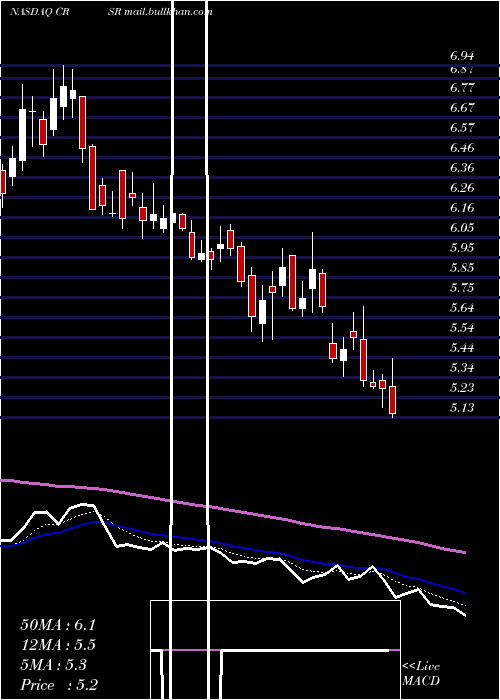Click the 5MA : 5.3 readout
The height and width of the screenshot is (700, 500).
coord(53,665)
